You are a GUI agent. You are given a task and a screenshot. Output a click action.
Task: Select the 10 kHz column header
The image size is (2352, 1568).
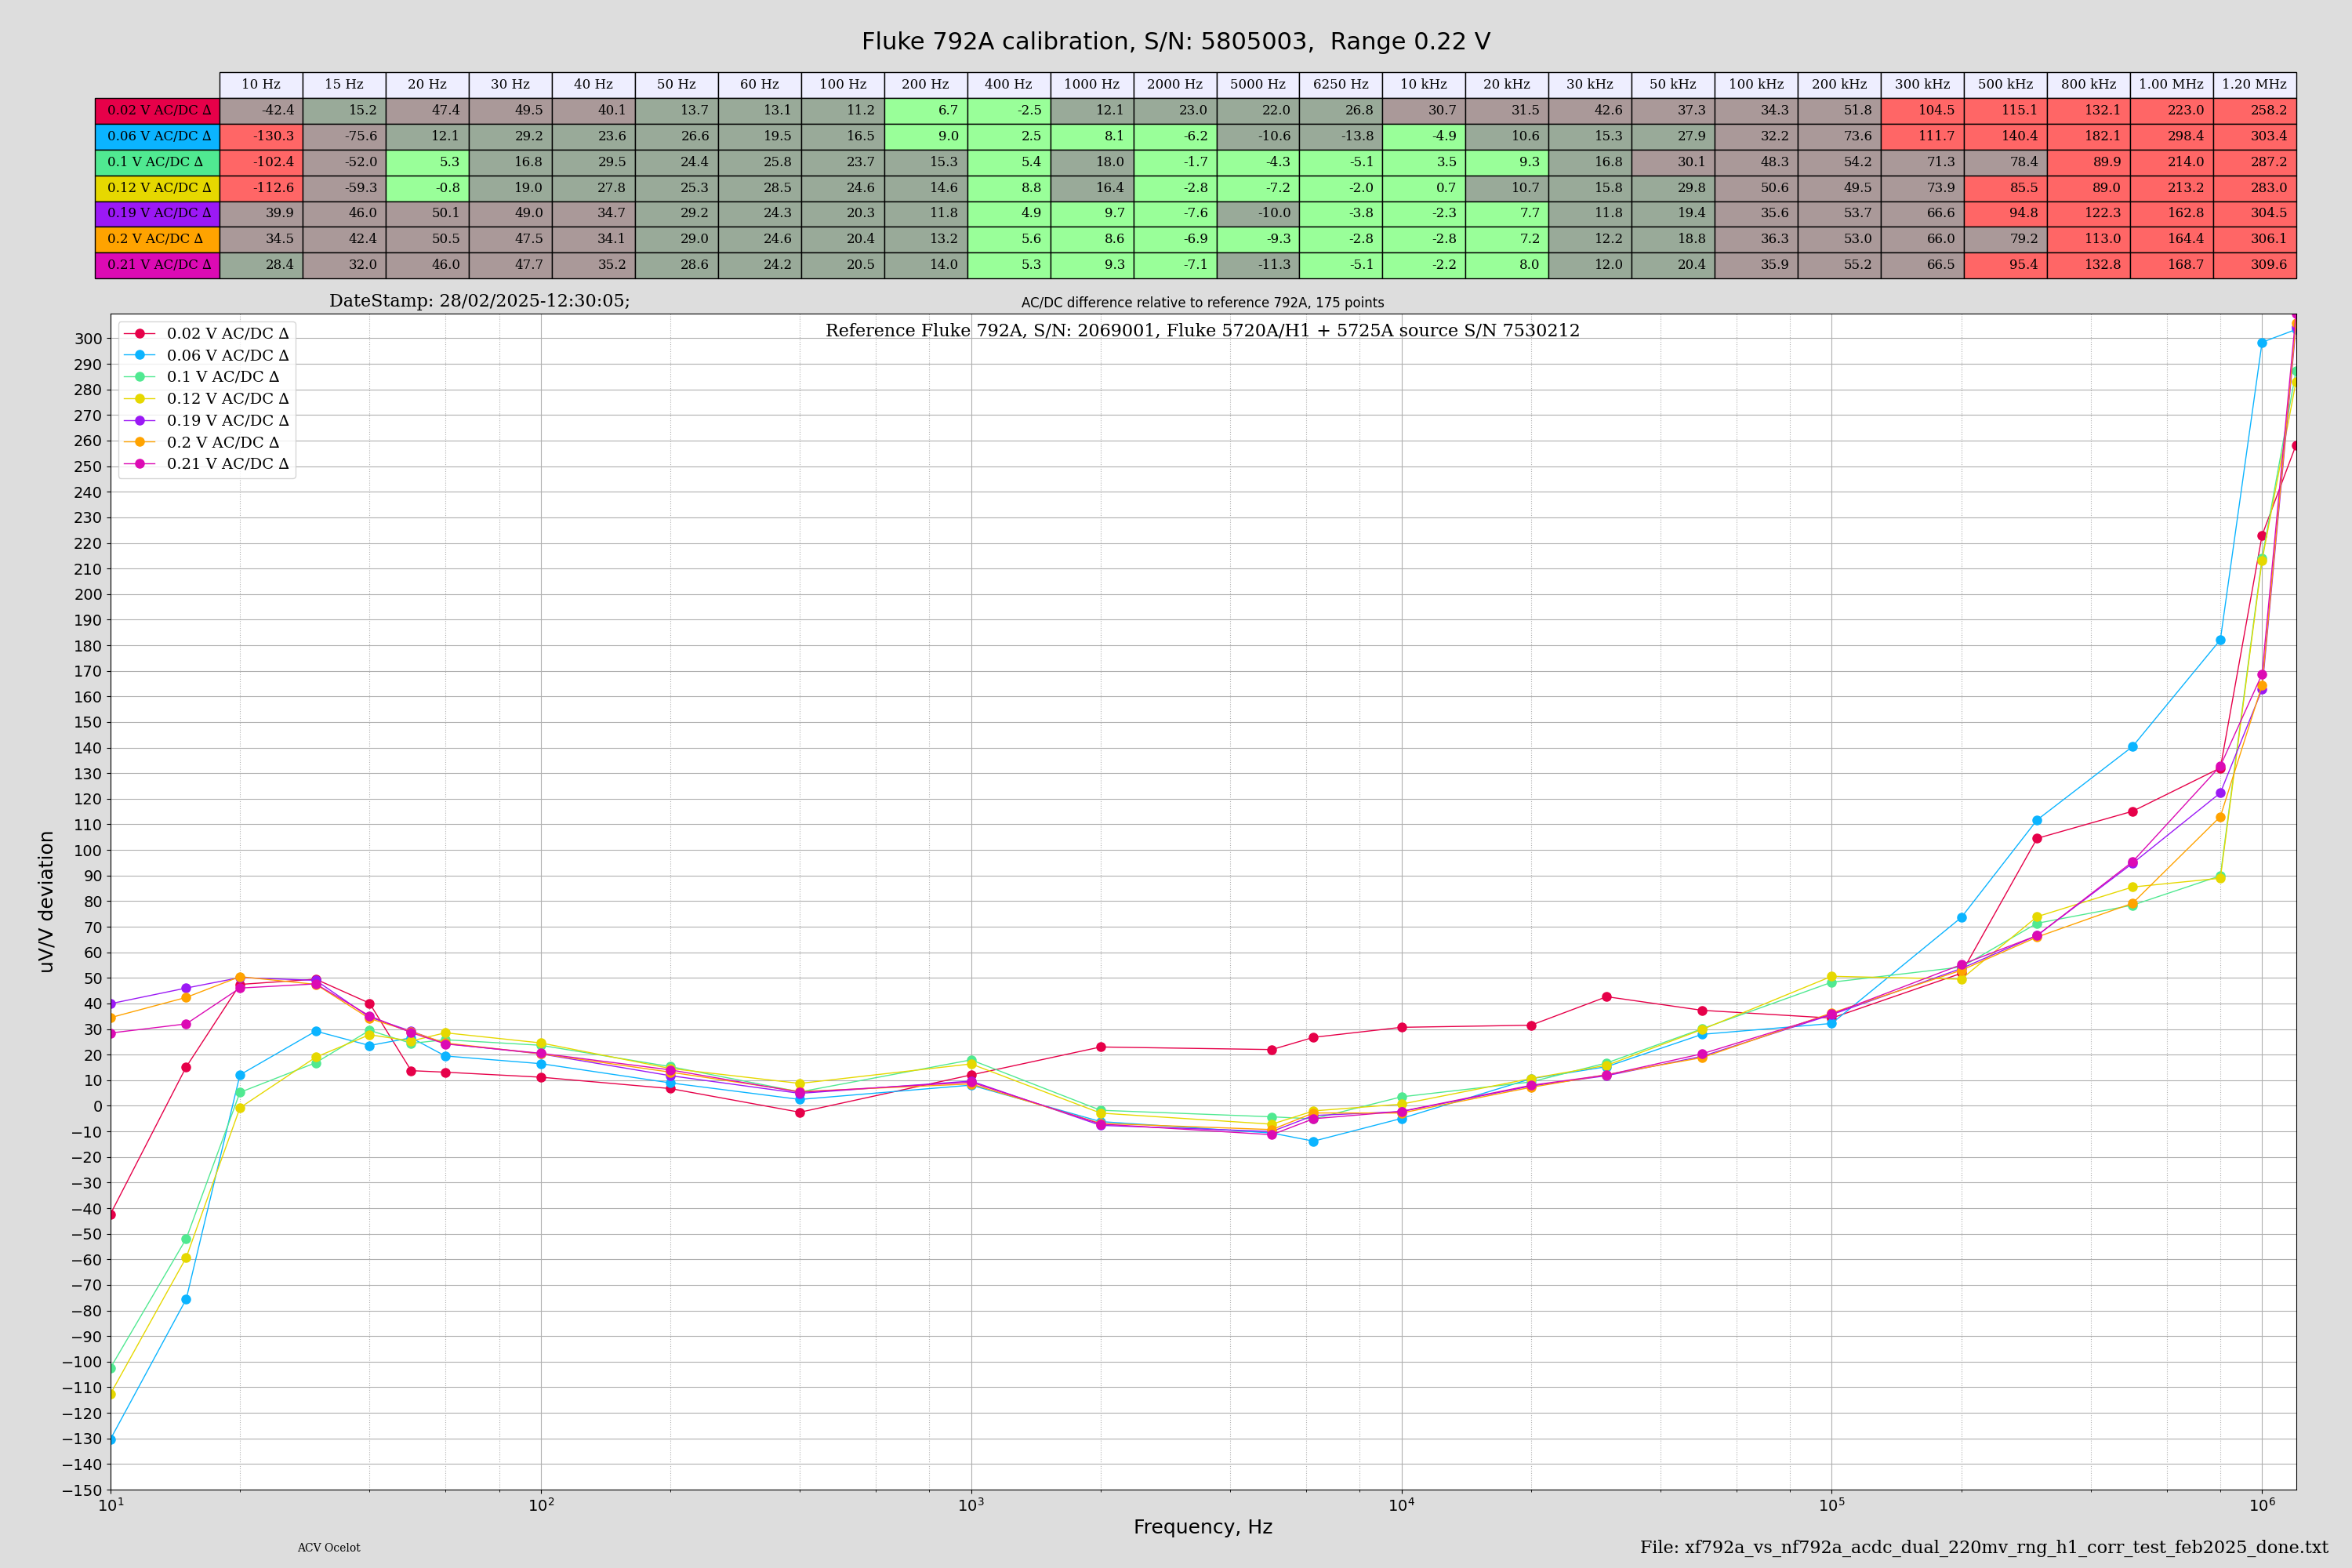1424,85
